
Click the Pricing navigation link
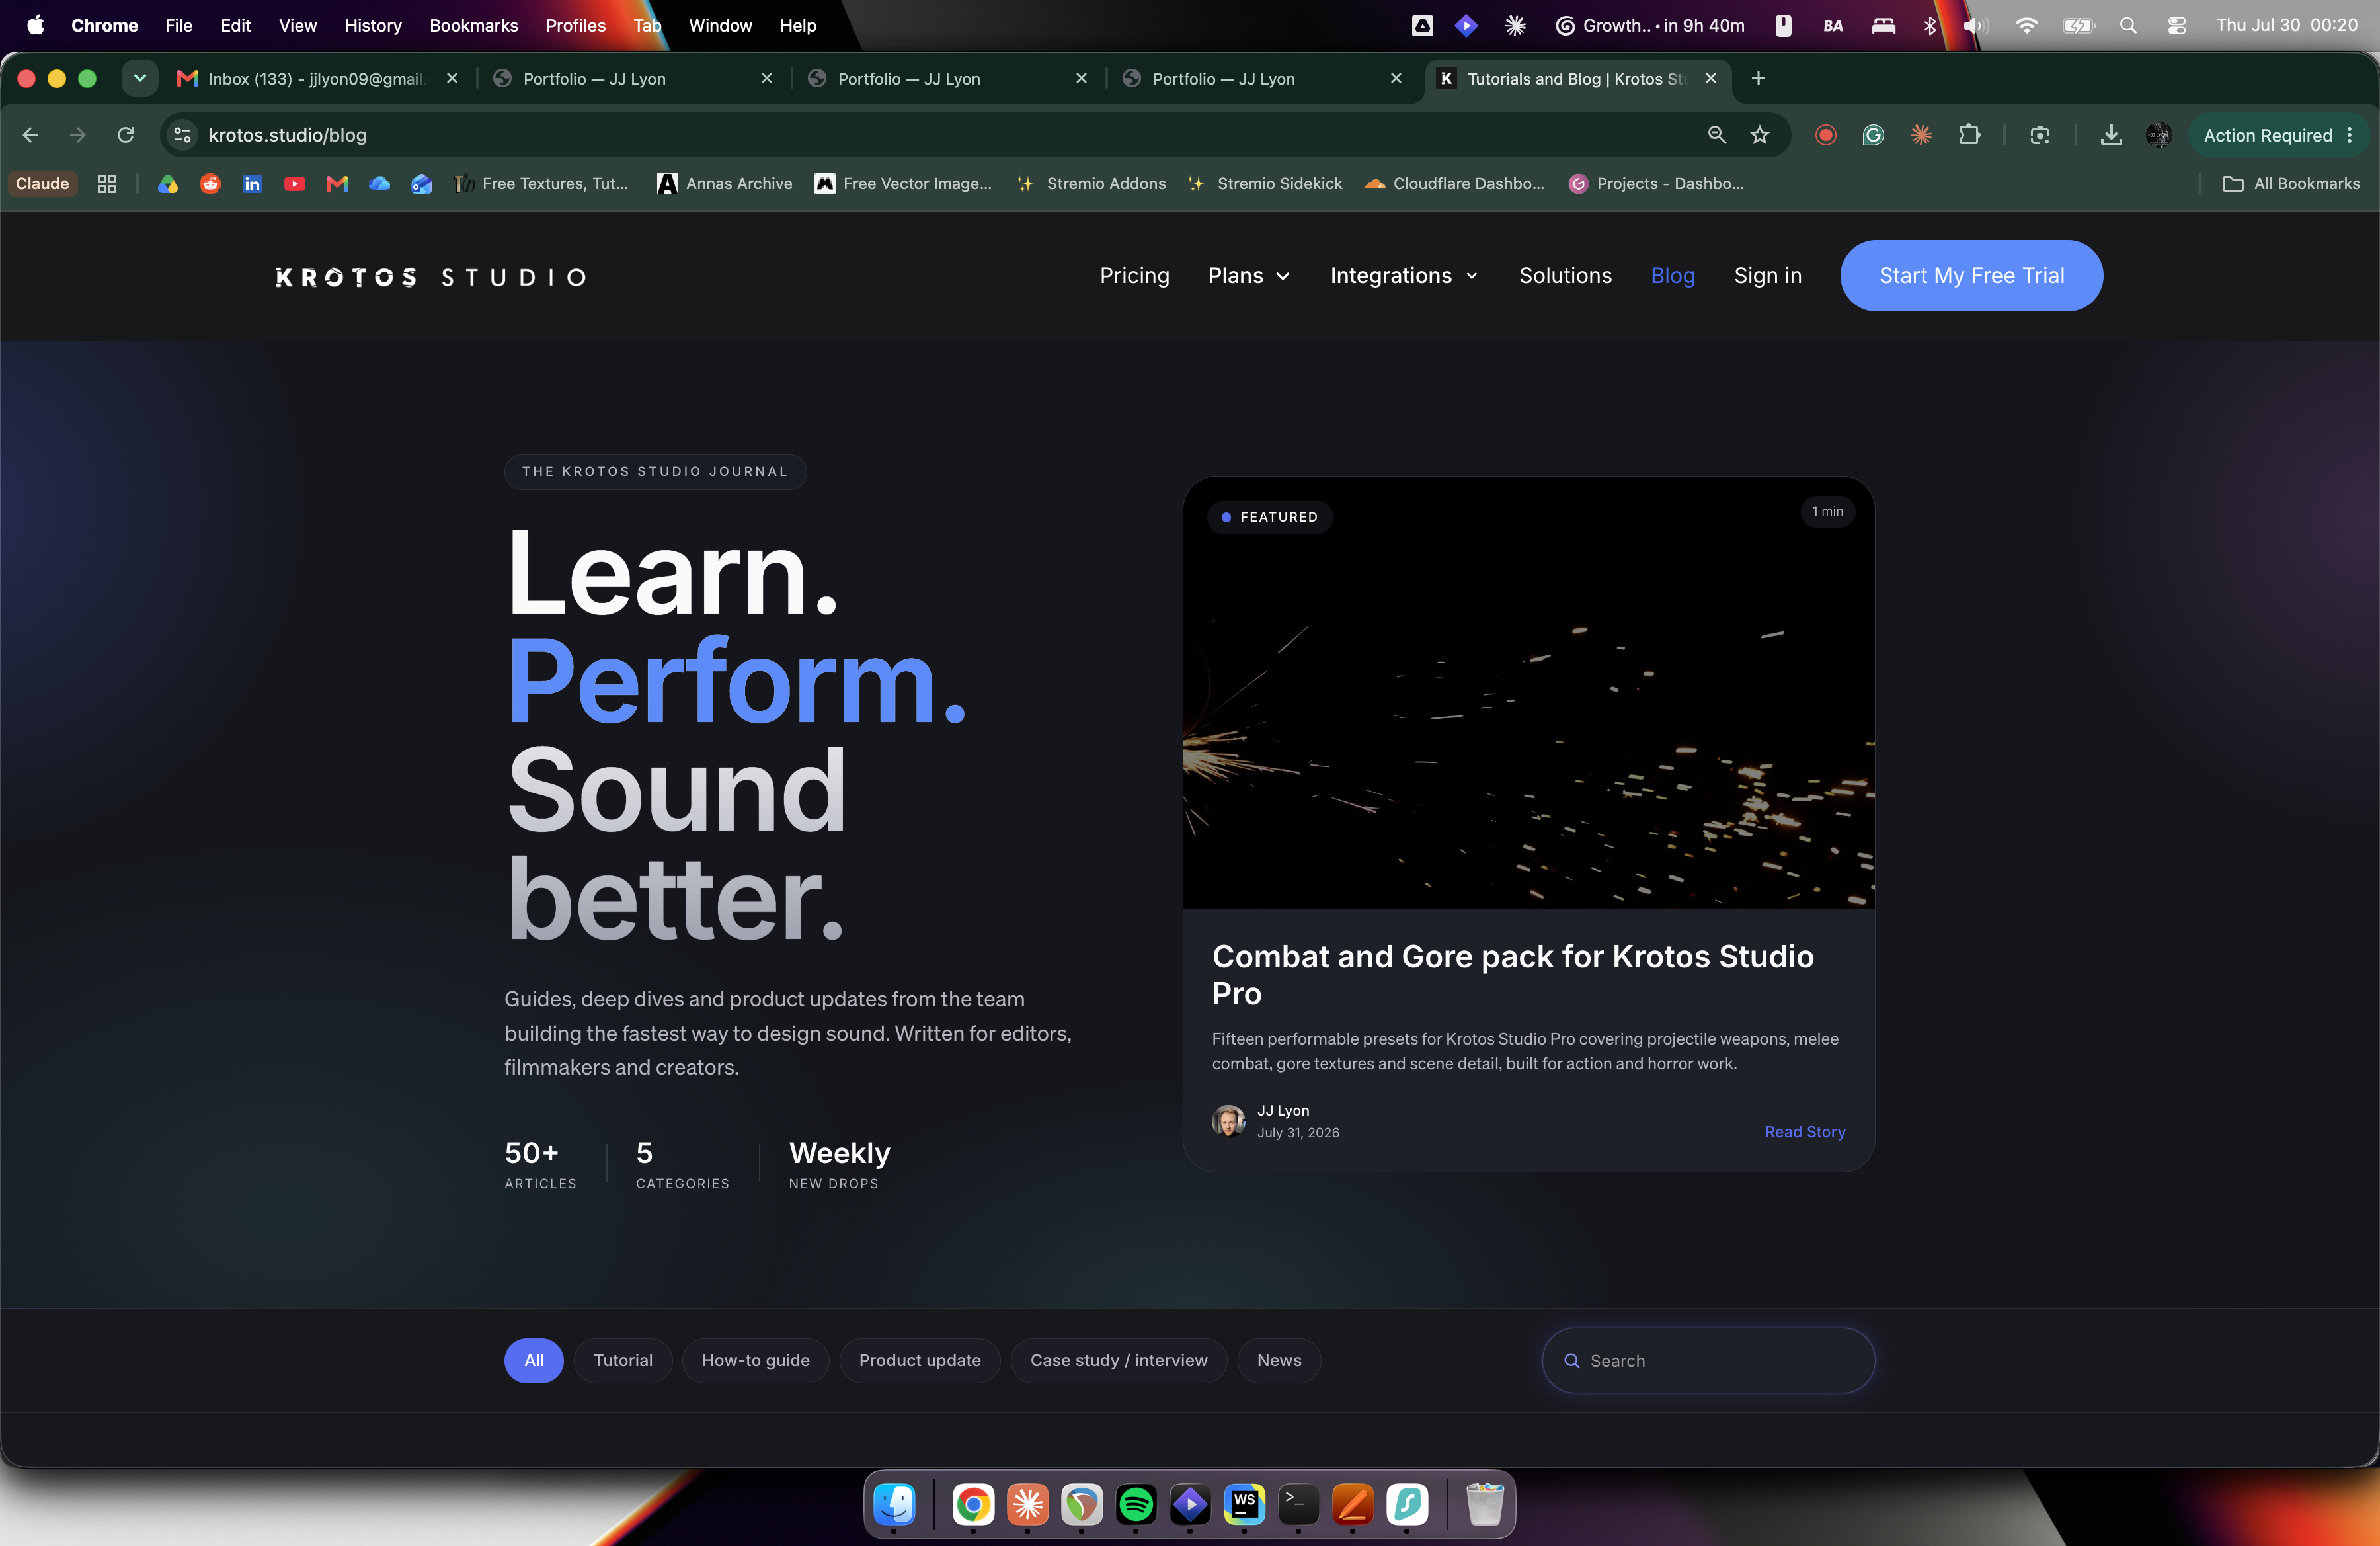1135,276
